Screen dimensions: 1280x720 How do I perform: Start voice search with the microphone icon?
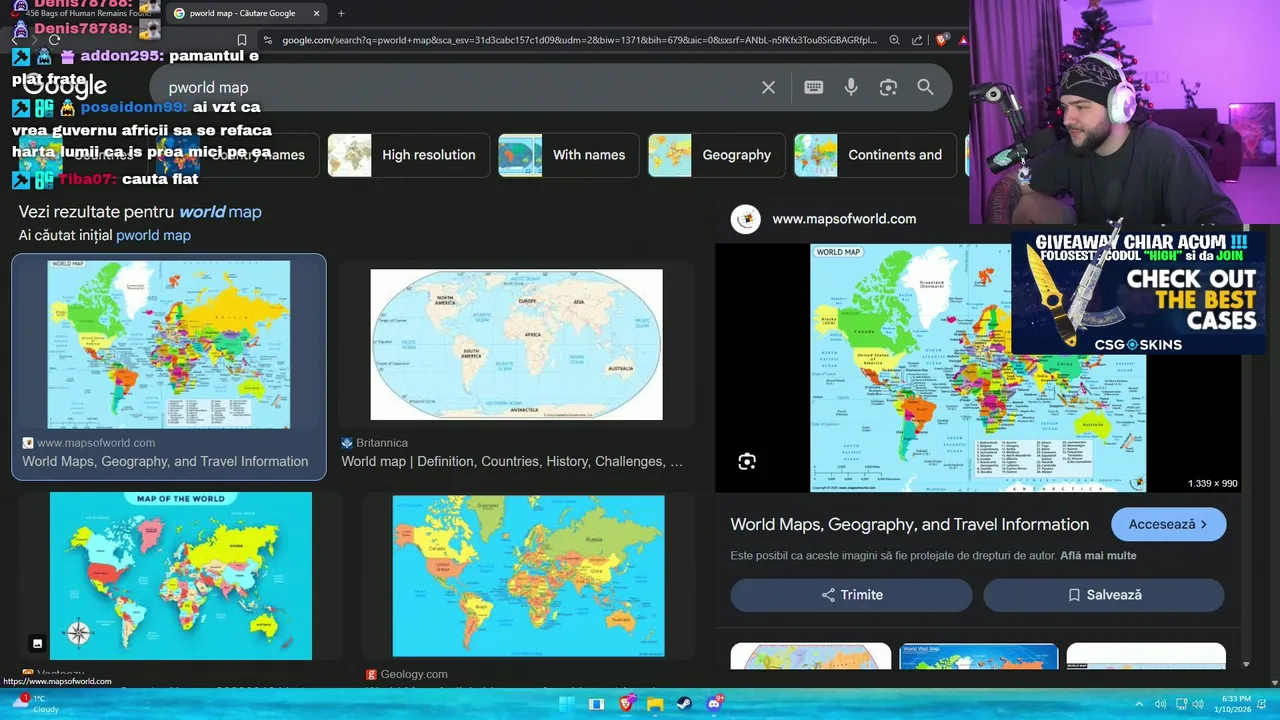(851, 87)
